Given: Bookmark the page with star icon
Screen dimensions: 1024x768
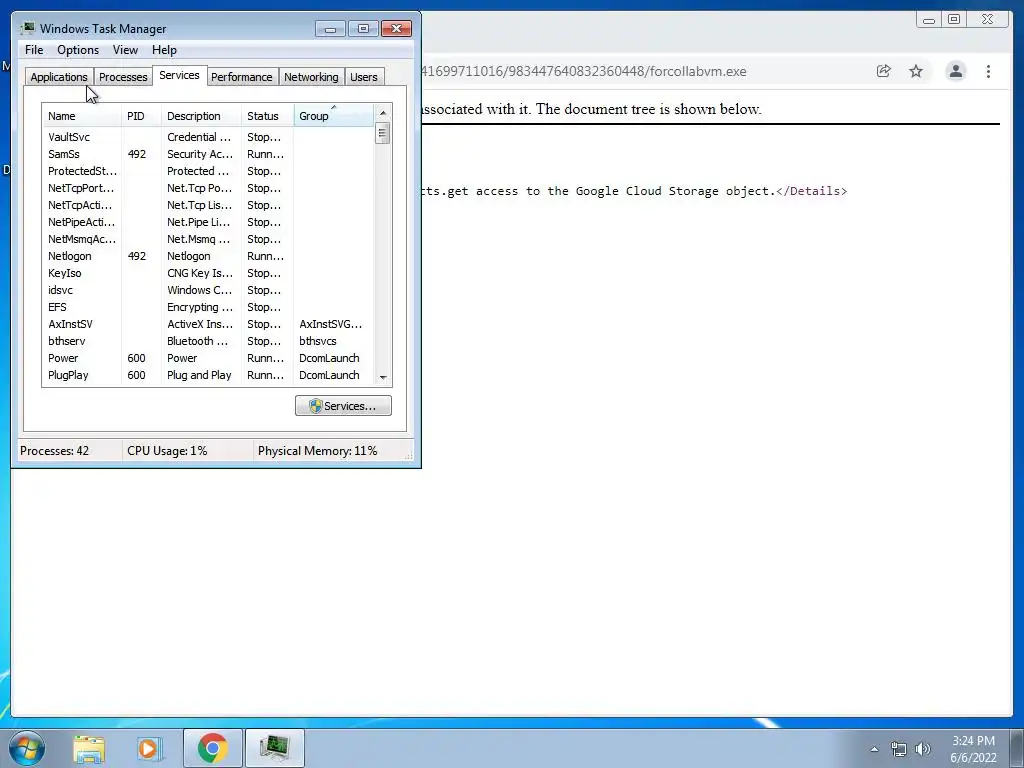Looking at the screenshot, I should pyautogui.click(x=916, y=71).
